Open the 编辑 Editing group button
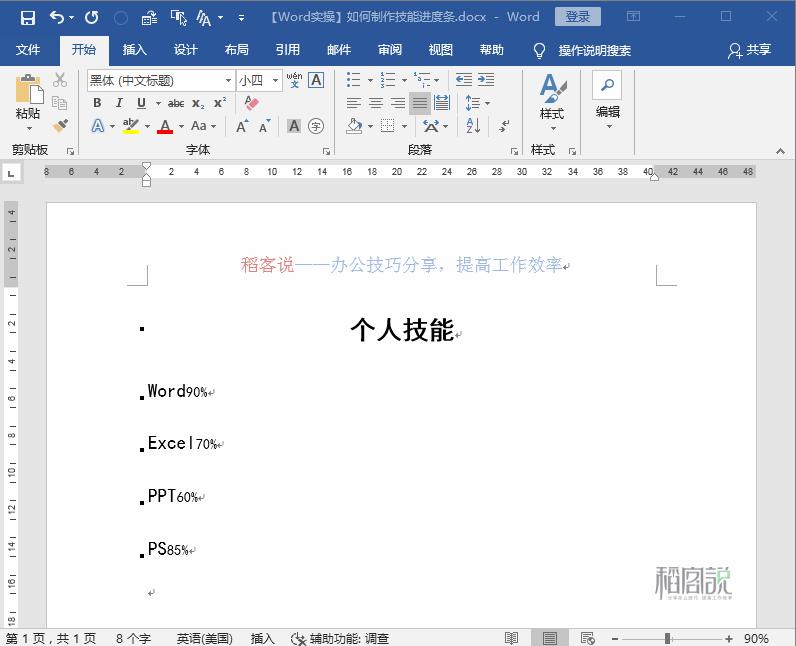This screenshot has height=646, width=796. point(607,114)
